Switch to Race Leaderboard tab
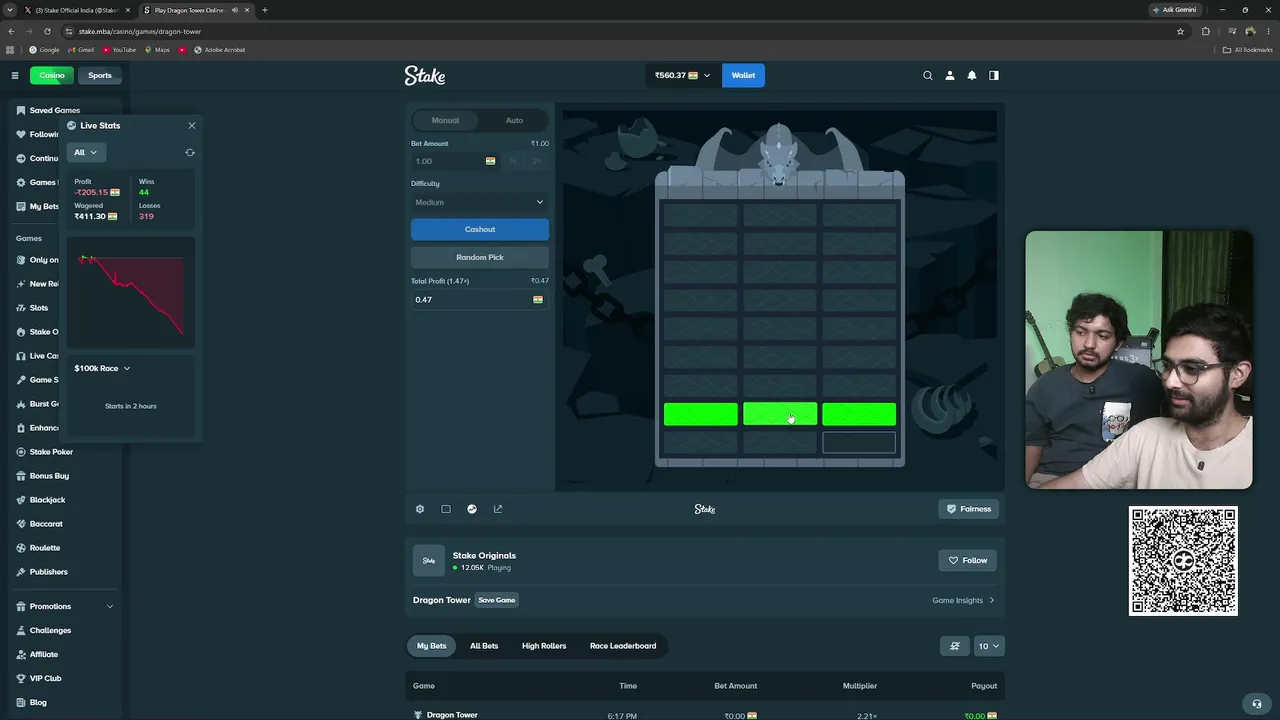Screen dimensions: 1280x720 point(623,646)
